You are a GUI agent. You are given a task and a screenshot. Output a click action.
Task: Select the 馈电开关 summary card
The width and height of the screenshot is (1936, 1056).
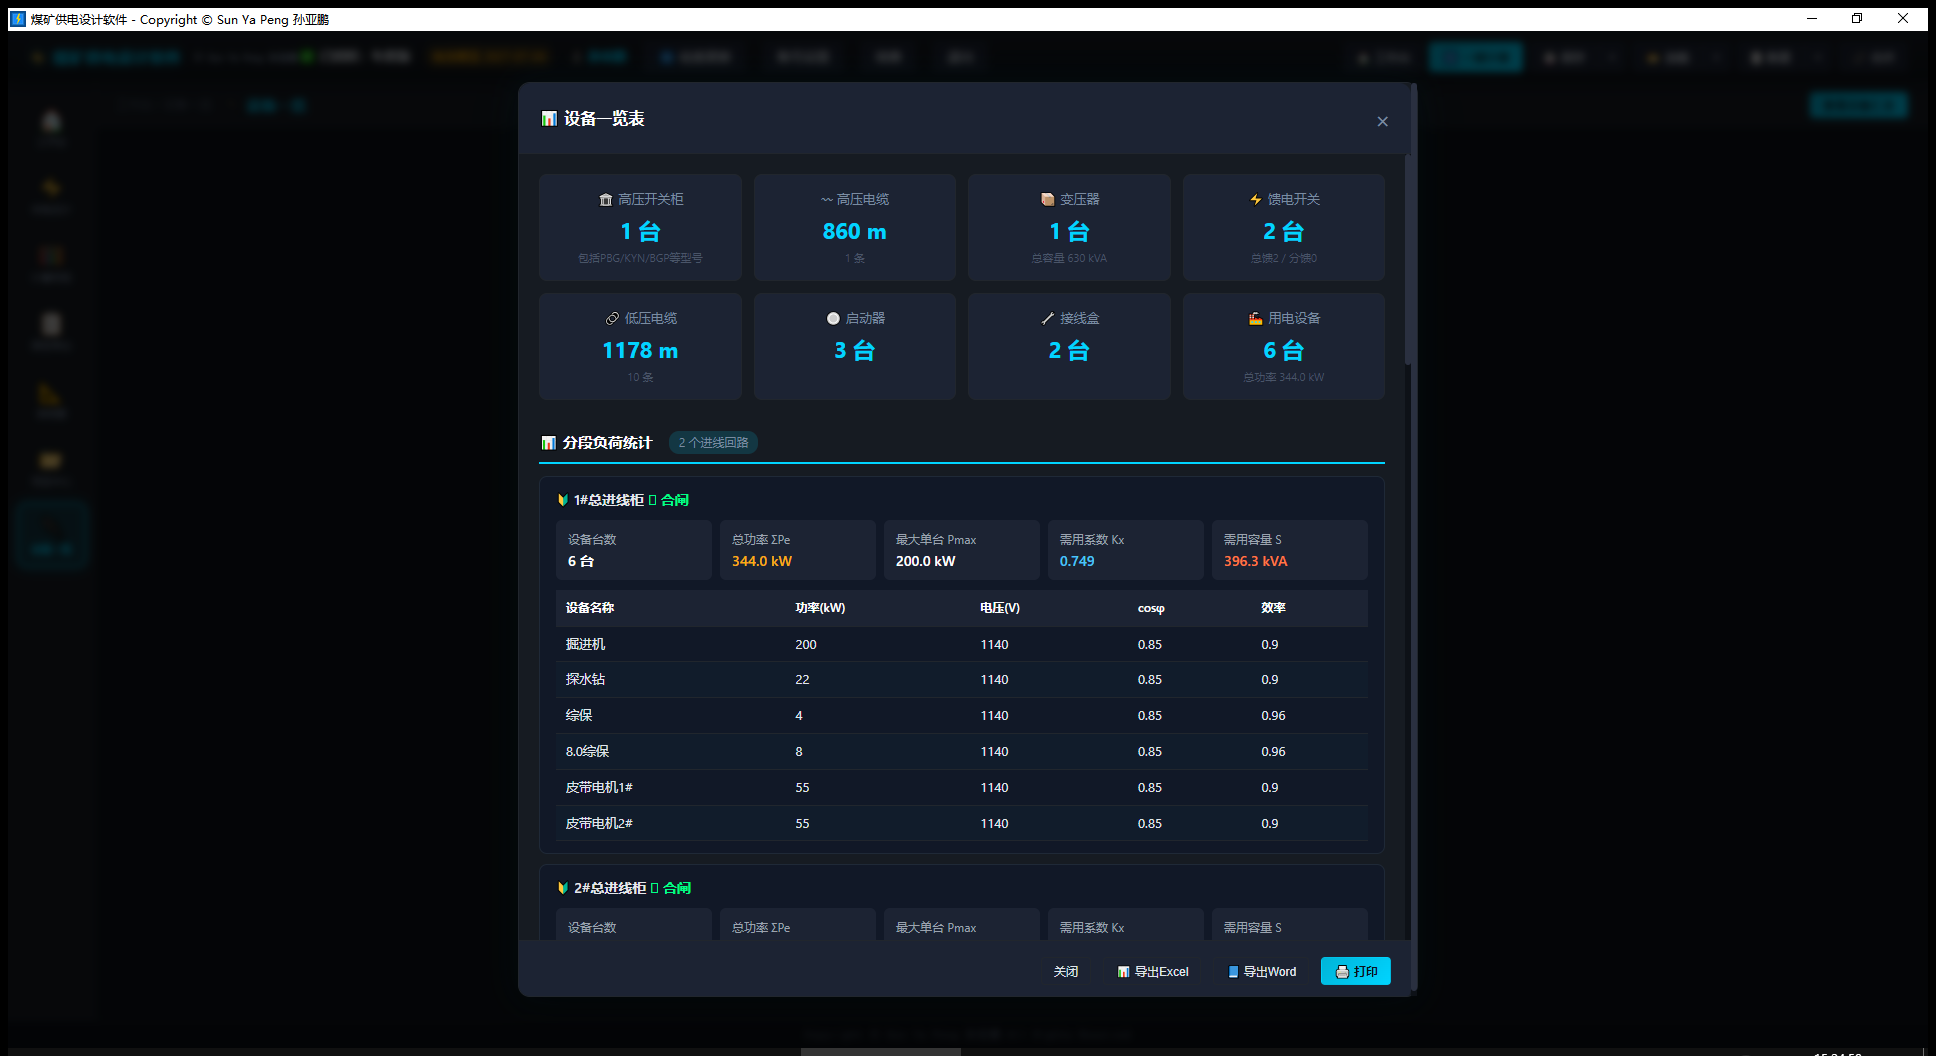click(1283, 227)
